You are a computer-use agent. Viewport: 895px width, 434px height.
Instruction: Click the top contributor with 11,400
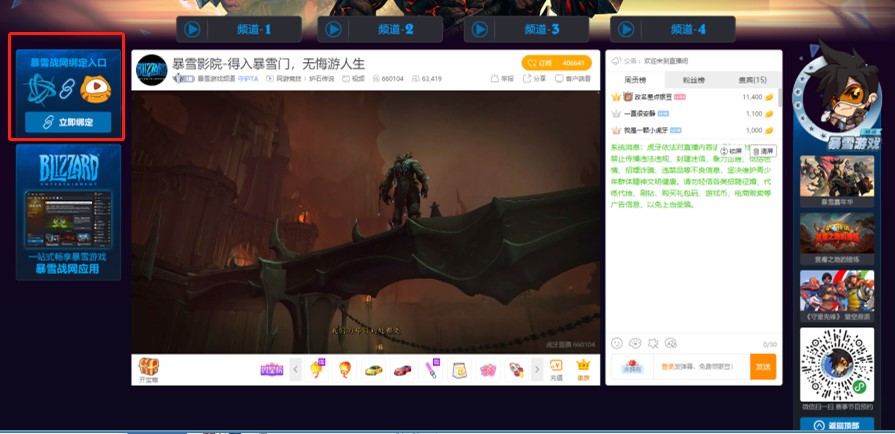(x=692, y=97)
